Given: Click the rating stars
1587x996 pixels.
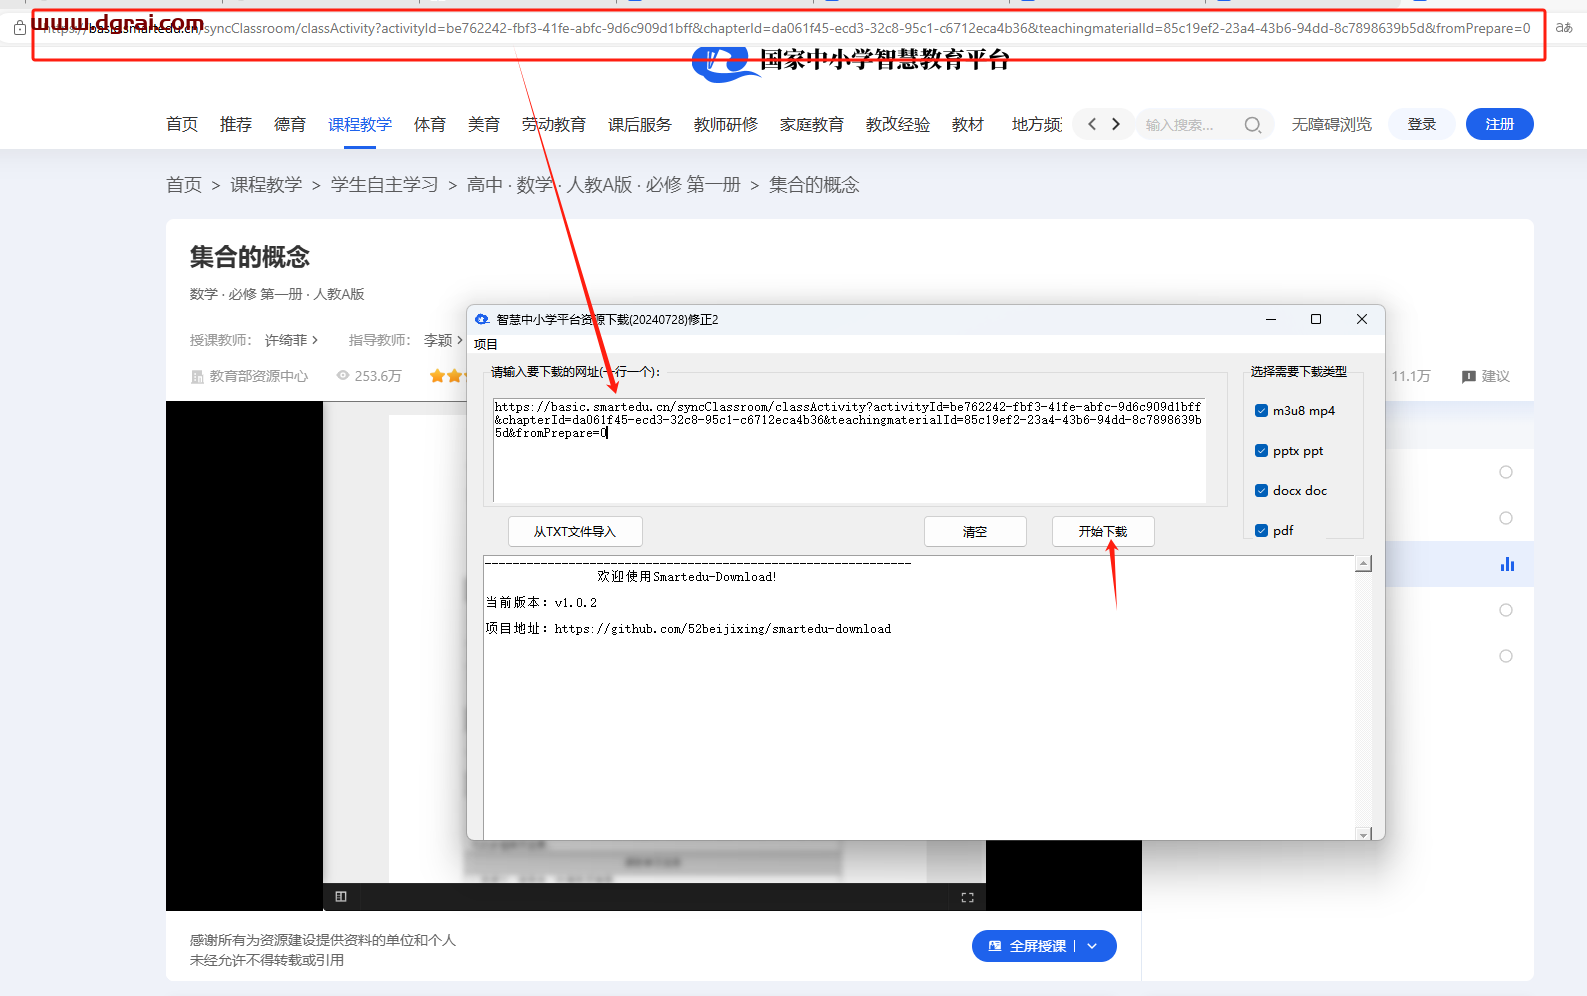Looking at the screenshot, I should (446, 376).
